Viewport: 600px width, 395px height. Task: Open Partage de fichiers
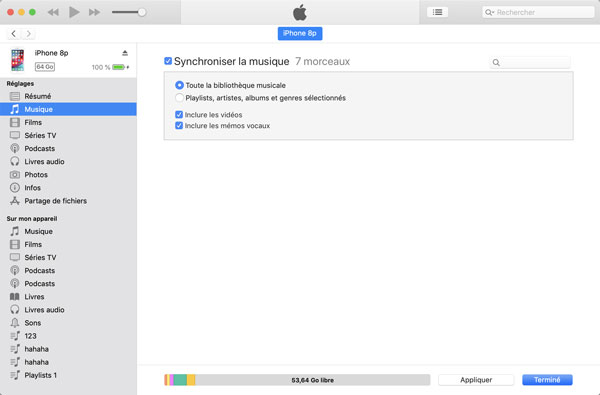tap(68, 201)
